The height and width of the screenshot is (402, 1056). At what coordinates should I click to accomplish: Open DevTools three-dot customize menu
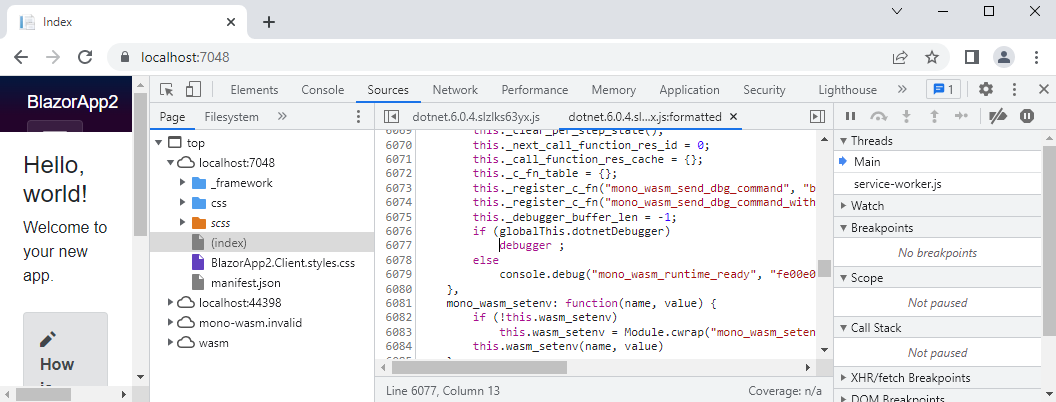point(1014,90)
